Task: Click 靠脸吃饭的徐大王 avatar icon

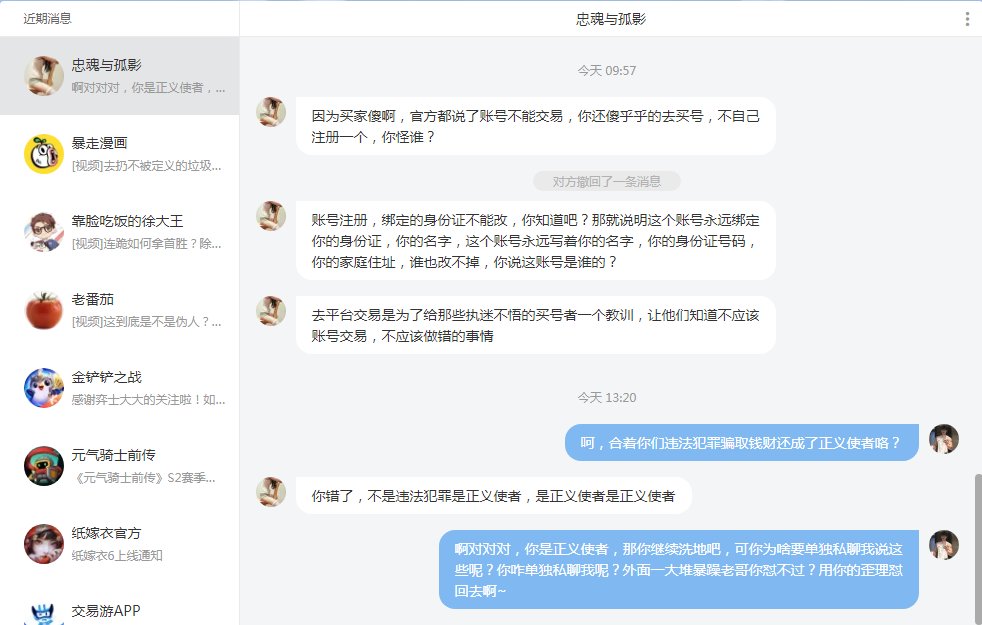Action: [x=44, y=231]
